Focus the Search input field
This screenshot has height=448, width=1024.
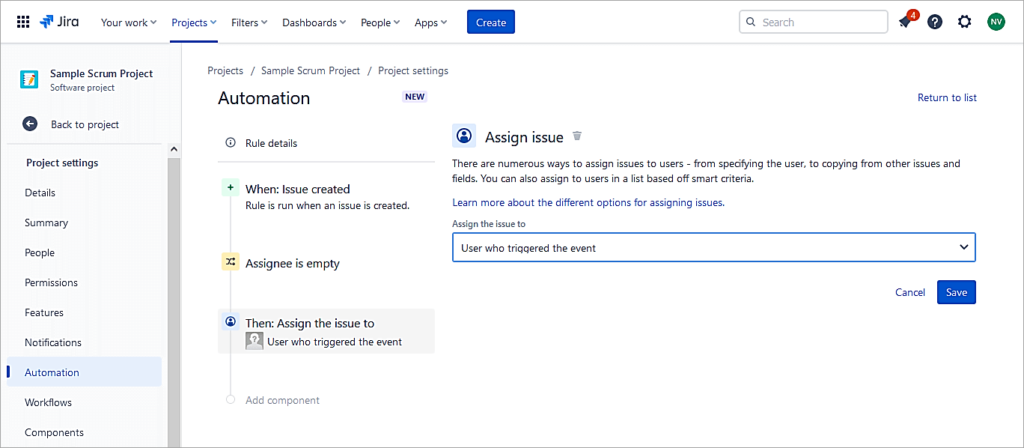click(x=814, y=22)
